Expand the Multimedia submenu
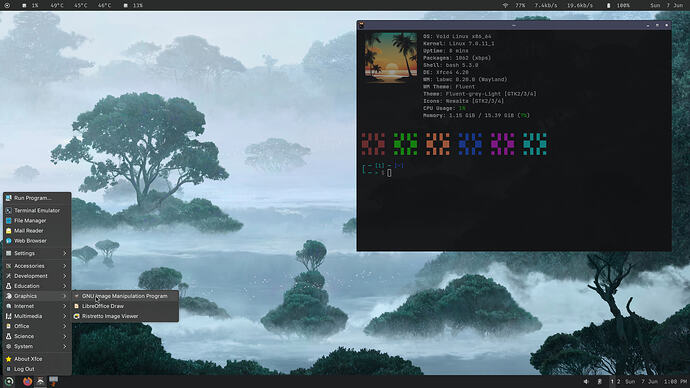 [x=37, y=316]
